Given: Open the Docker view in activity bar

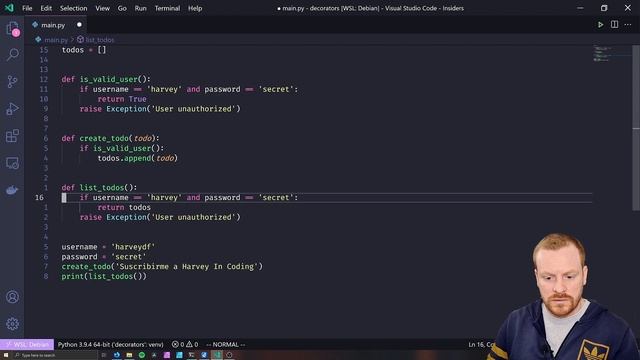Looking at the screenshot, I should 13,190.
